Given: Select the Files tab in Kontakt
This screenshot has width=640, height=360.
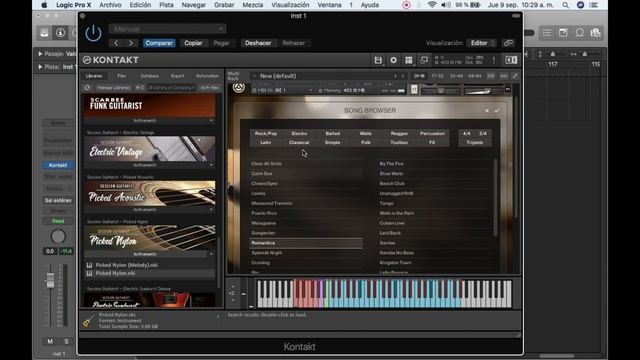Looking at the screenshot, I should tap(122, 76).
